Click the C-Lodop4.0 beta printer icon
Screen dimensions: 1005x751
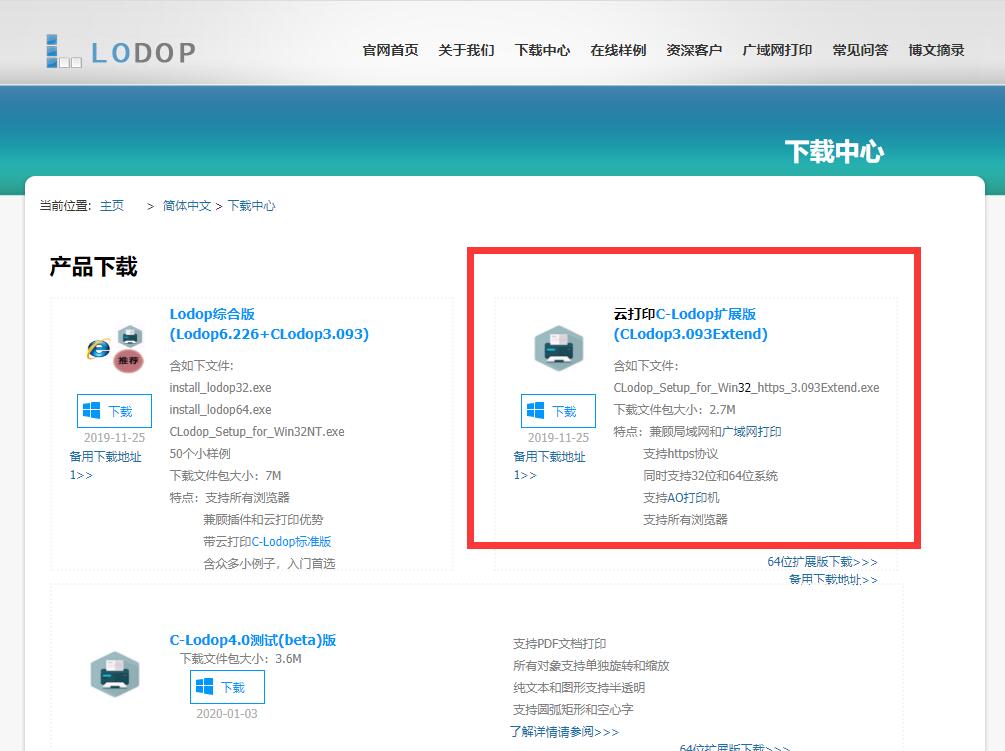pyautogui.click(x=115, y=674)
